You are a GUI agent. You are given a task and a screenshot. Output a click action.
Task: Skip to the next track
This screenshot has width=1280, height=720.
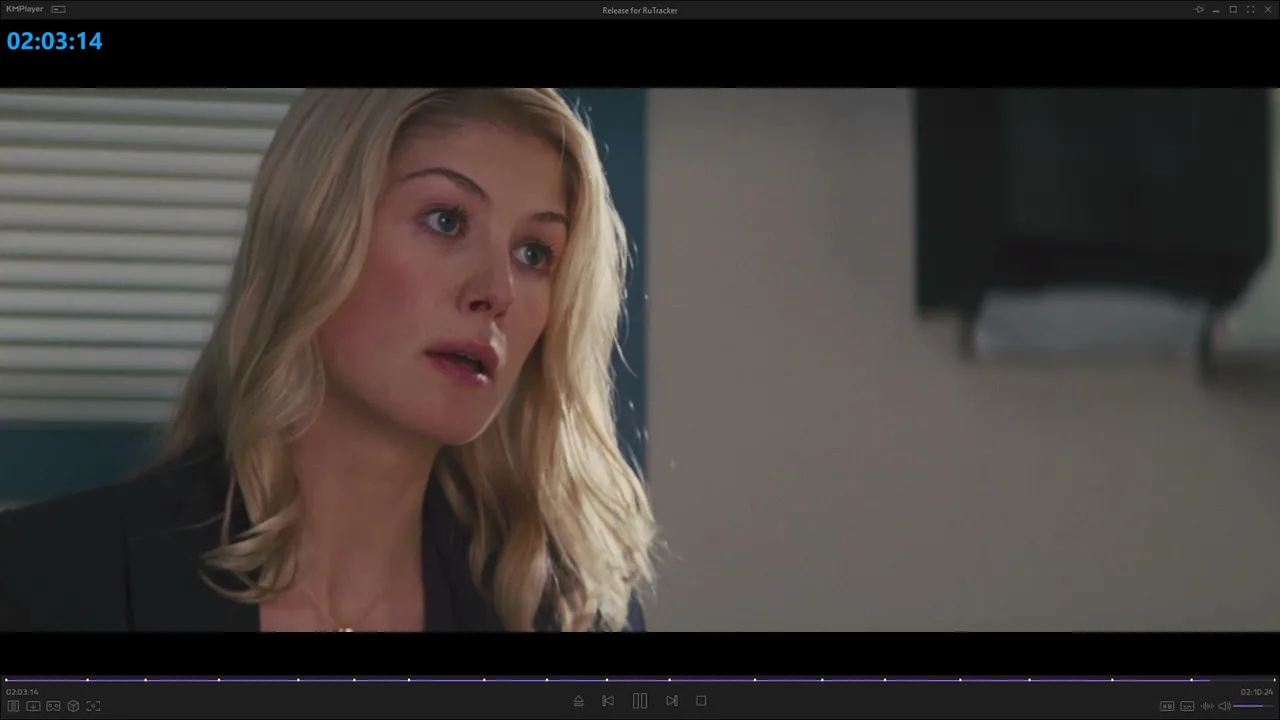(672, 701)
